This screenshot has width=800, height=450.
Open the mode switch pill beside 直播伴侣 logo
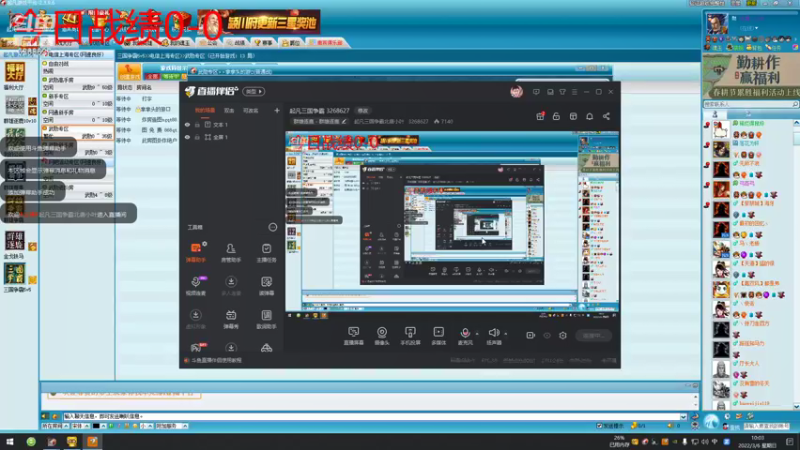[x=254, y=91]
